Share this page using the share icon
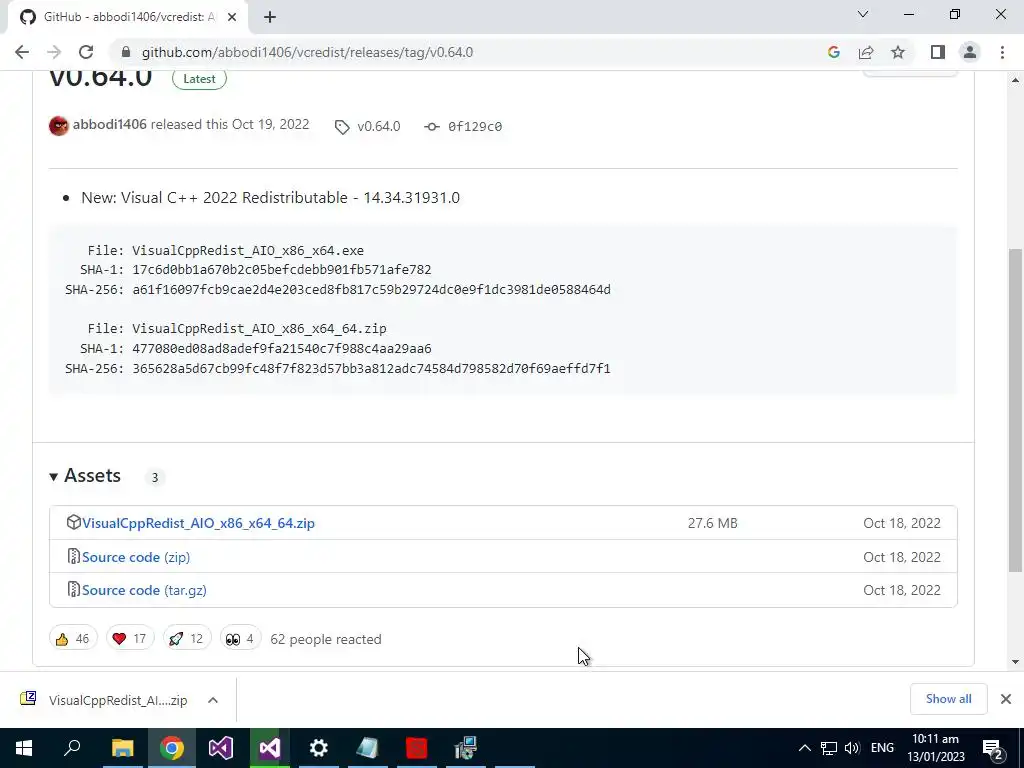Viewport: 1024px width, 768px height. coord(866,52)
